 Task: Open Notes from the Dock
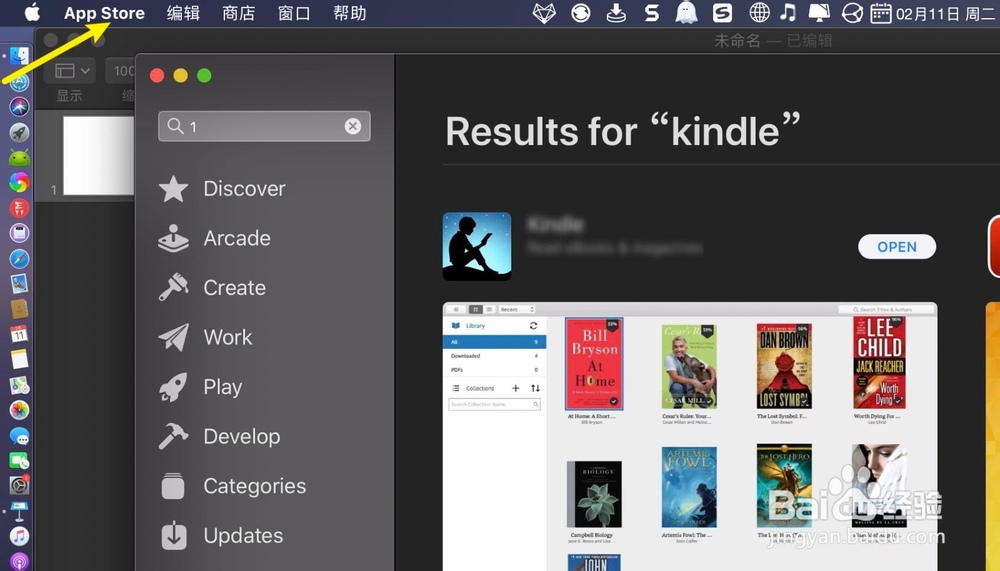19,359
